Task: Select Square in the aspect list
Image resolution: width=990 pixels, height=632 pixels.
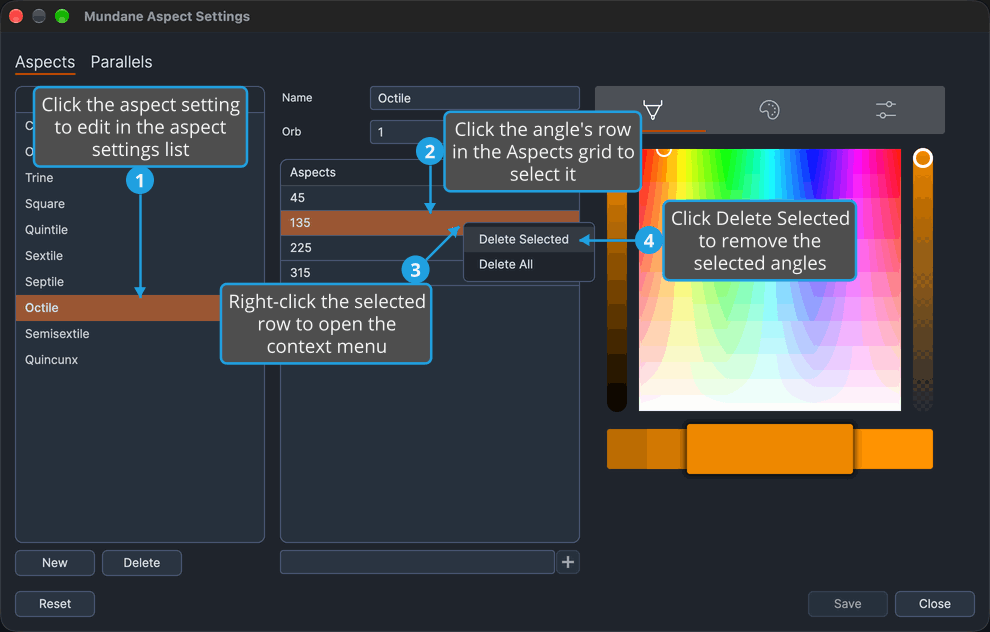Action: pos(139,204)
